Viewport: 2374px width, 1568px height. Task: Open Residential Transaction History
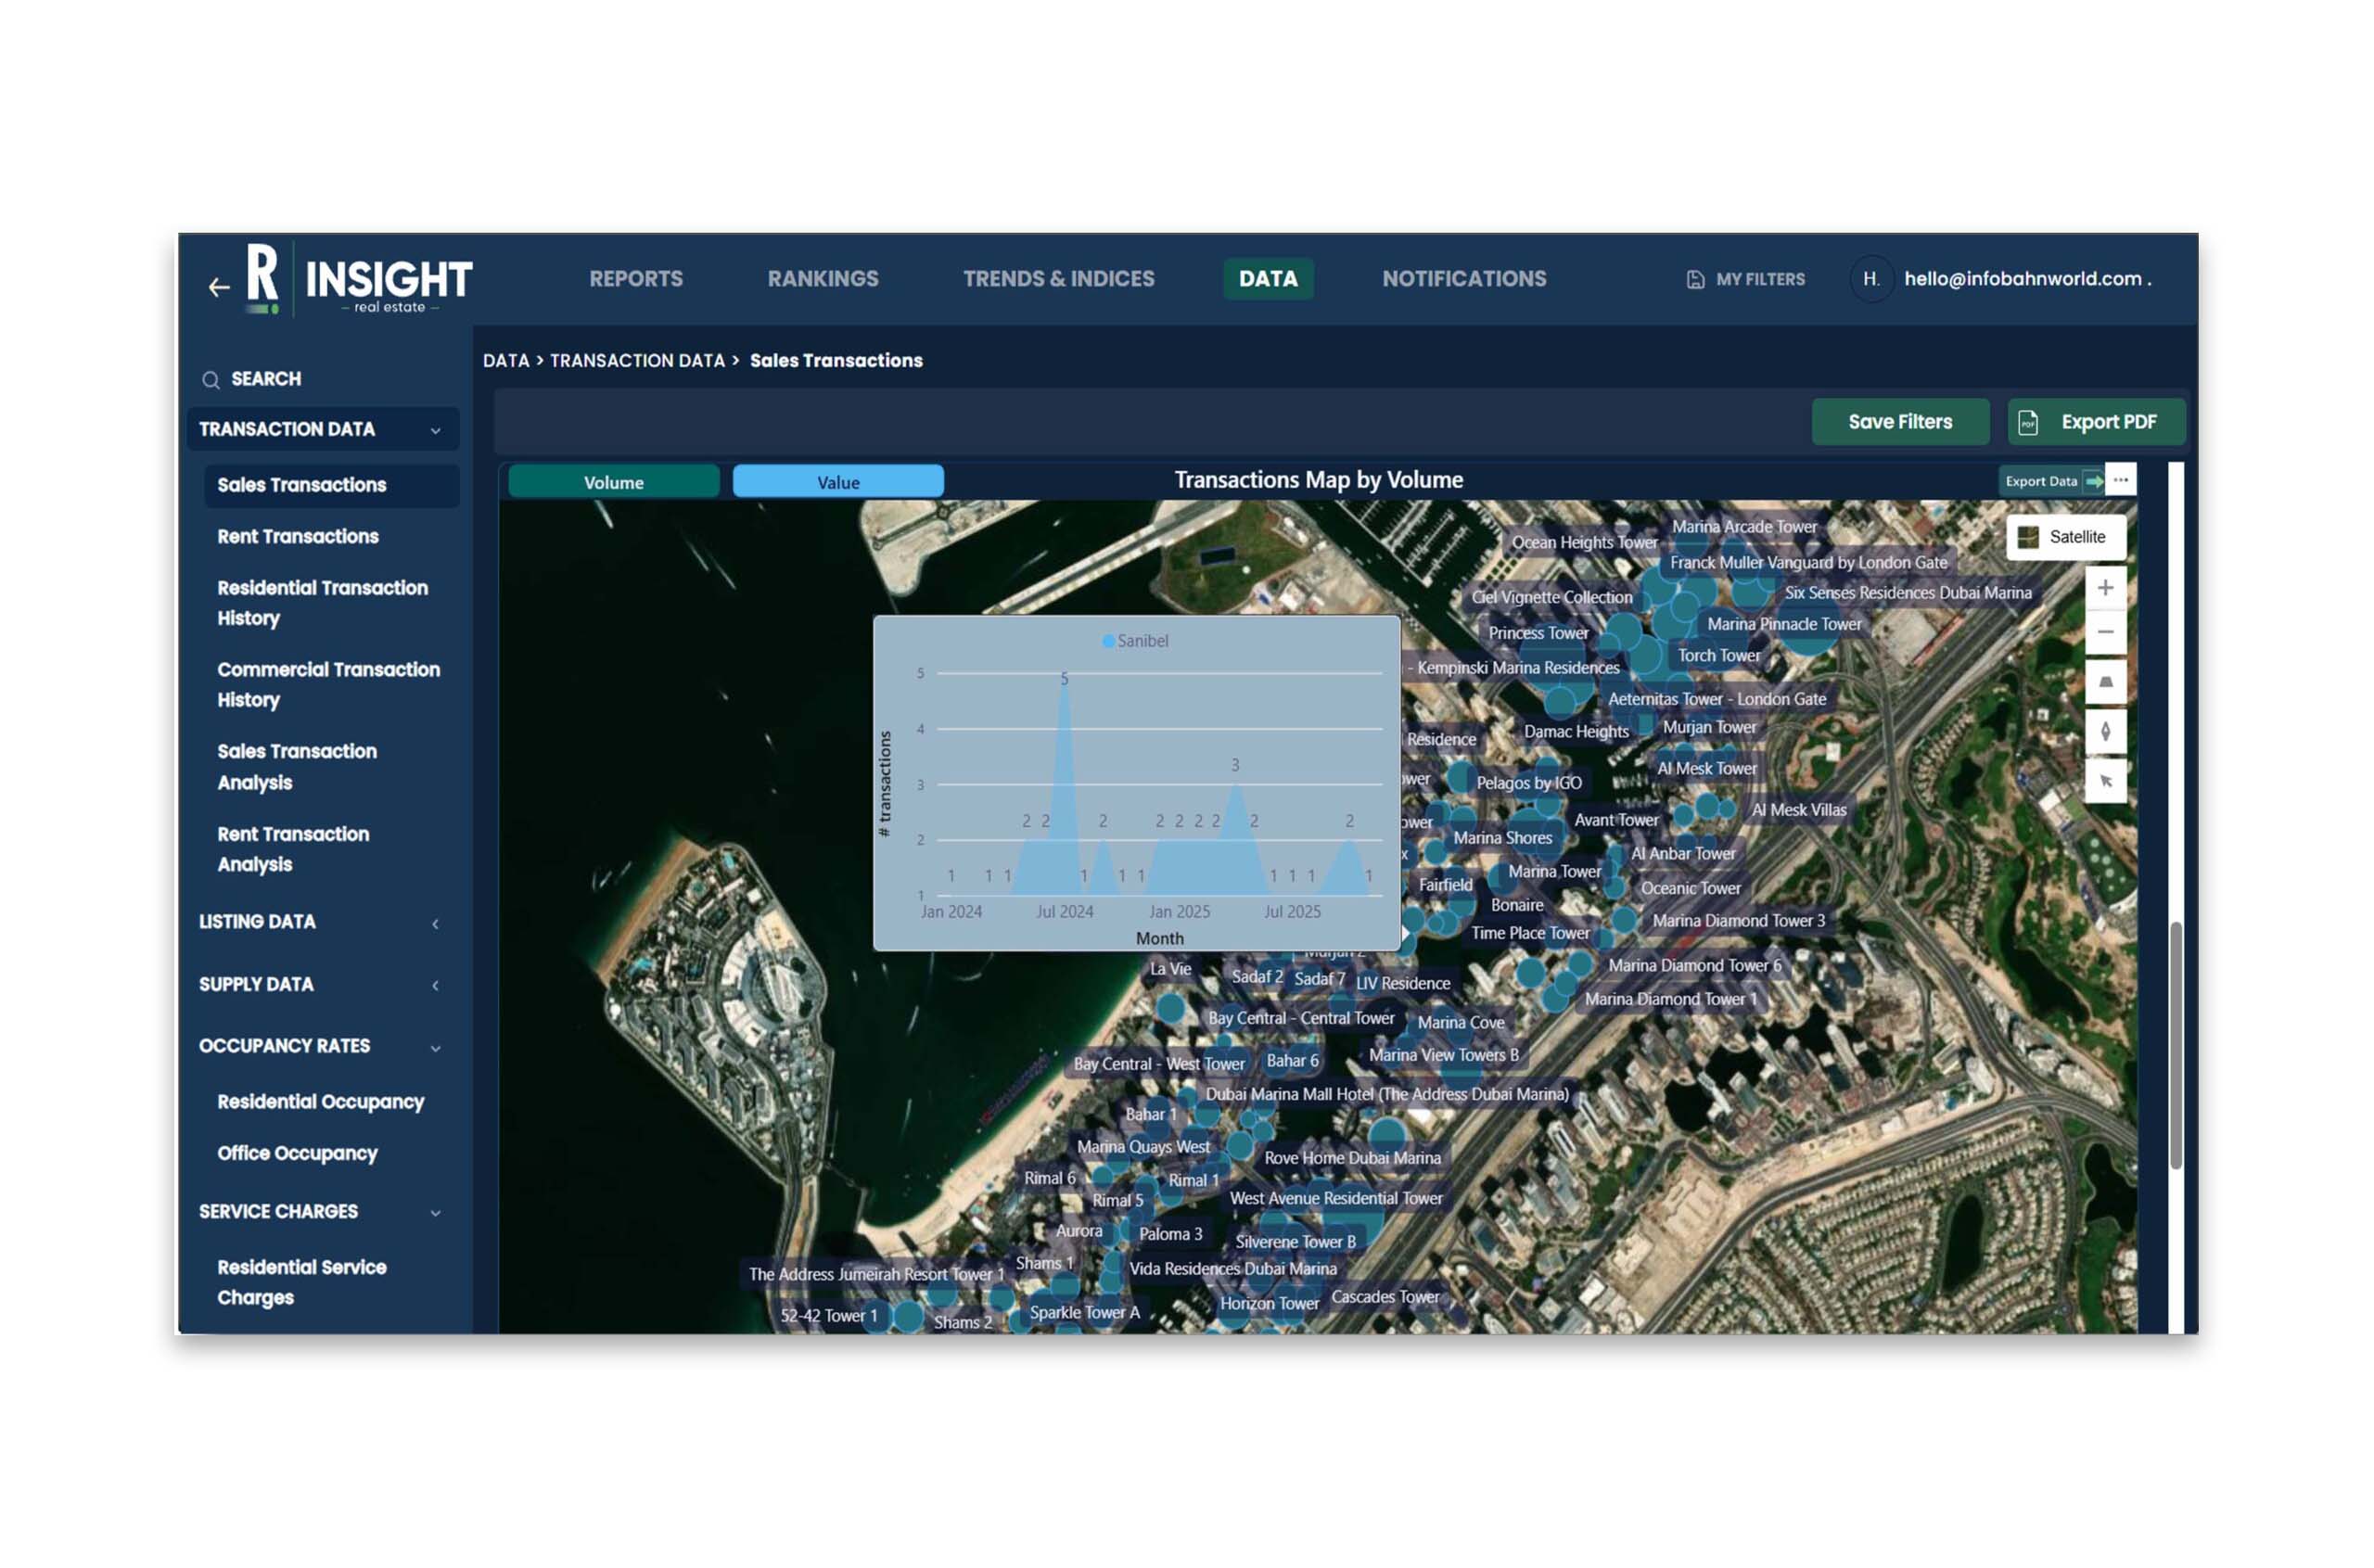(322, 603)
